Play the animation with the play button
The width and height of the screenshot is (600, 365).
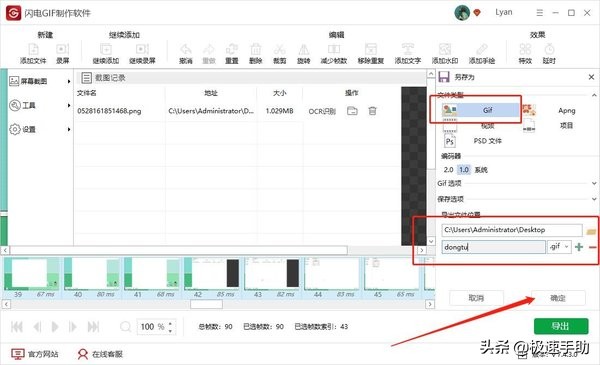55,327
